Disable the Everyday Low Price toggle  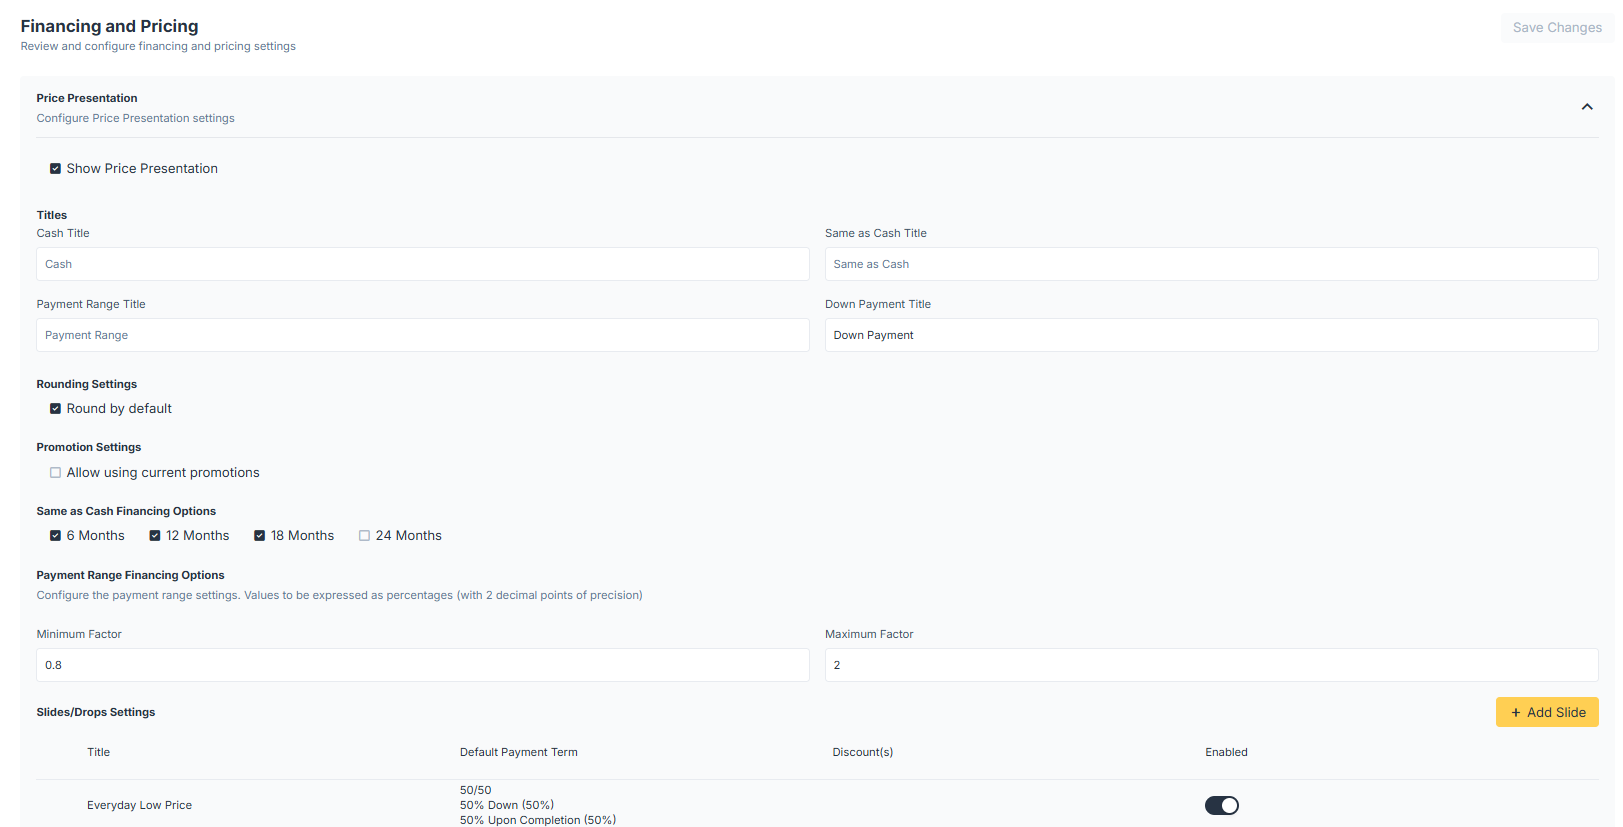pyautogui.click(x=1221, y=805)
